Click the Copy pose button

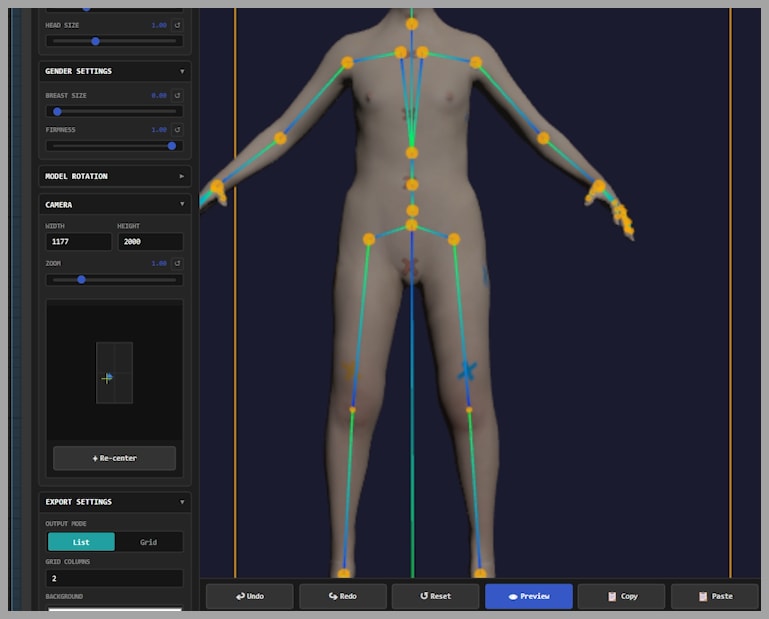621,596
